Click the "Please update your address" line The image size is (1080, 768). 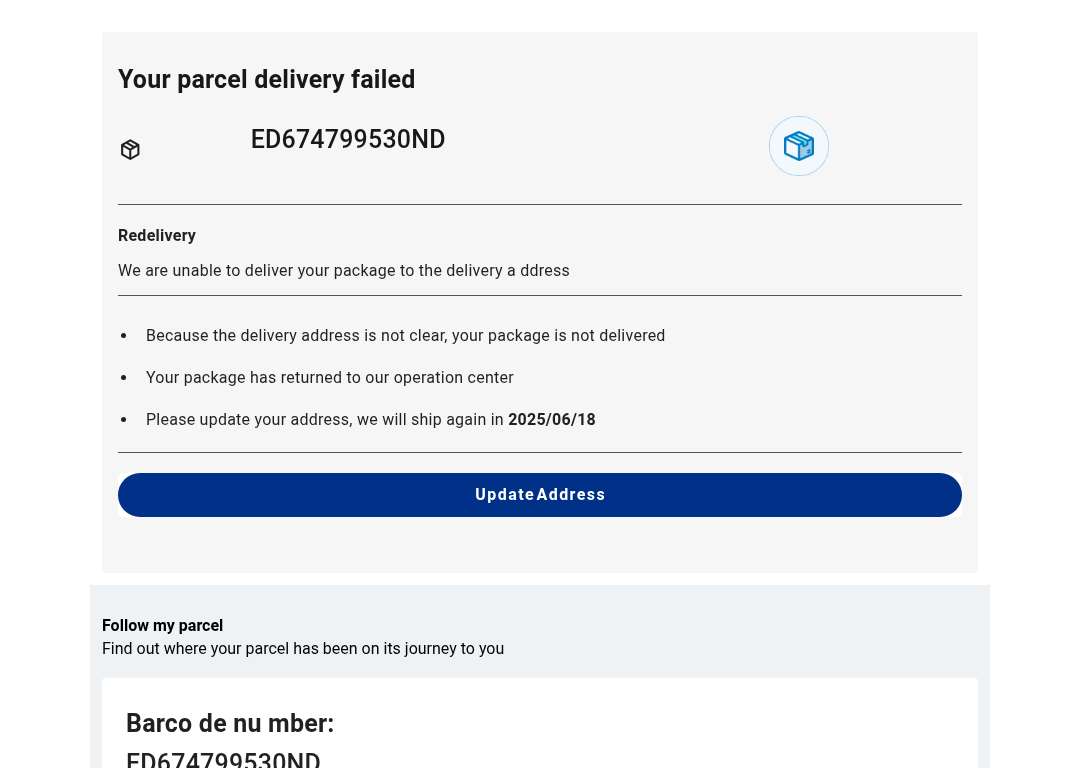[371, 419]
